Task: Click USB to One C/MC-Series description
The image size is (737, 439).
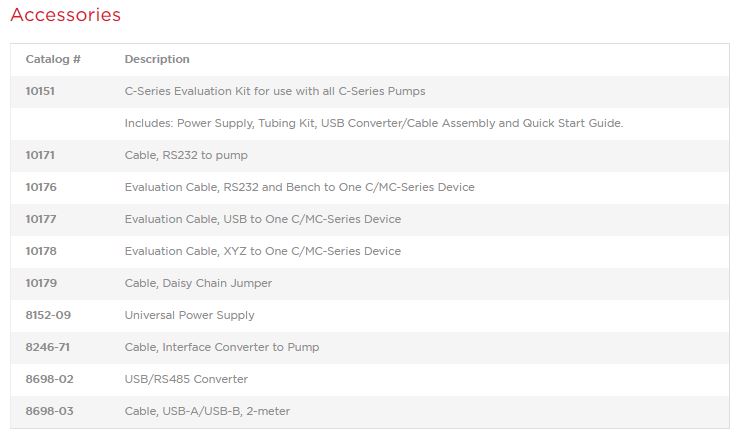Action: [262, 219]
